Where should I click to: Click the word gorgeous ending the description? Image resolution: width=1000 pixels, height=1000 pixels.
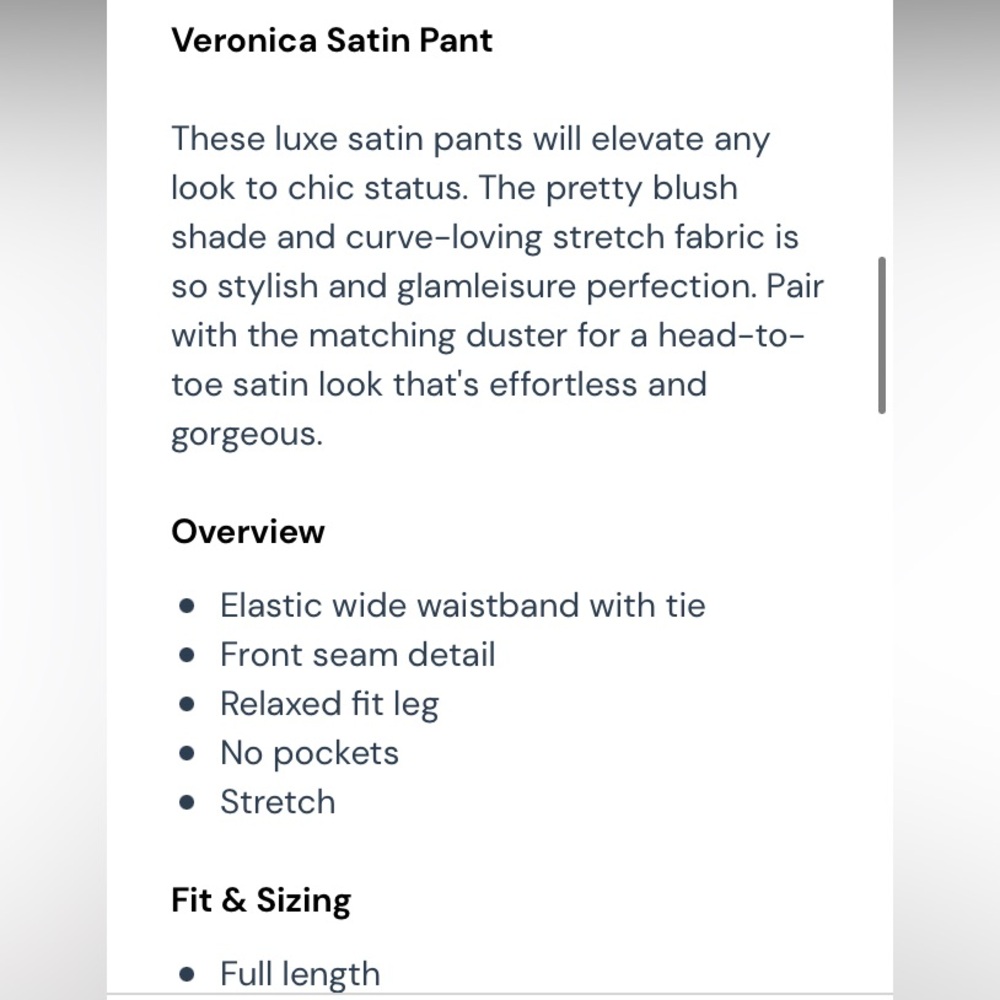pyautogui.click(x=247, y=435)
